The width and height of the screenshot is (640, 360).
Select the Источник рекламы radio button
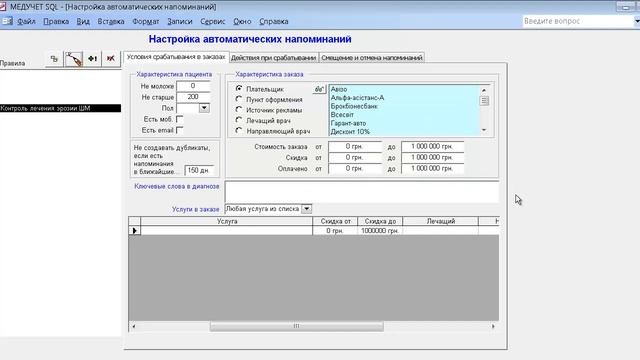tap(239, 110)
